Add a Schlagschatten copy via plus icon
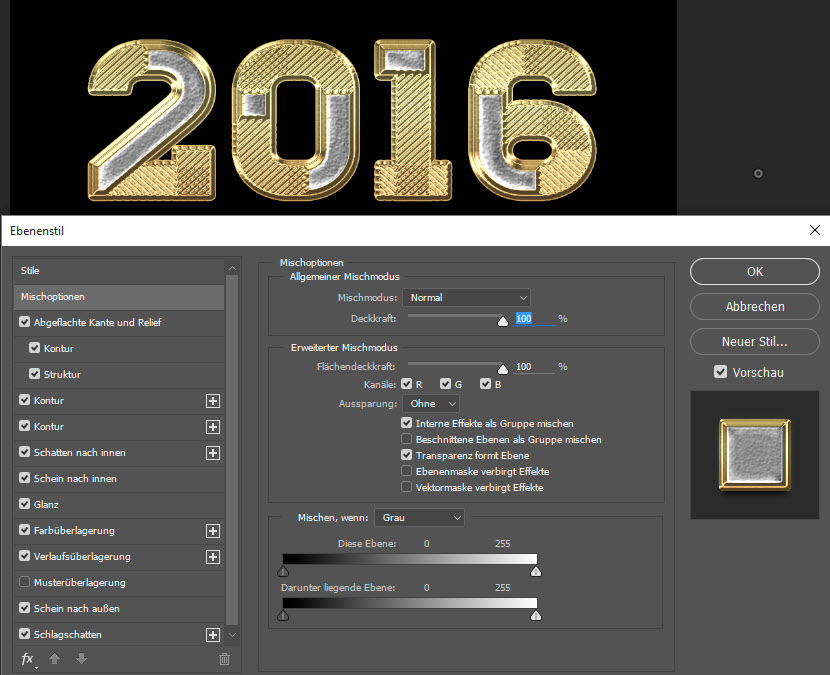 [x=212, y=635]
